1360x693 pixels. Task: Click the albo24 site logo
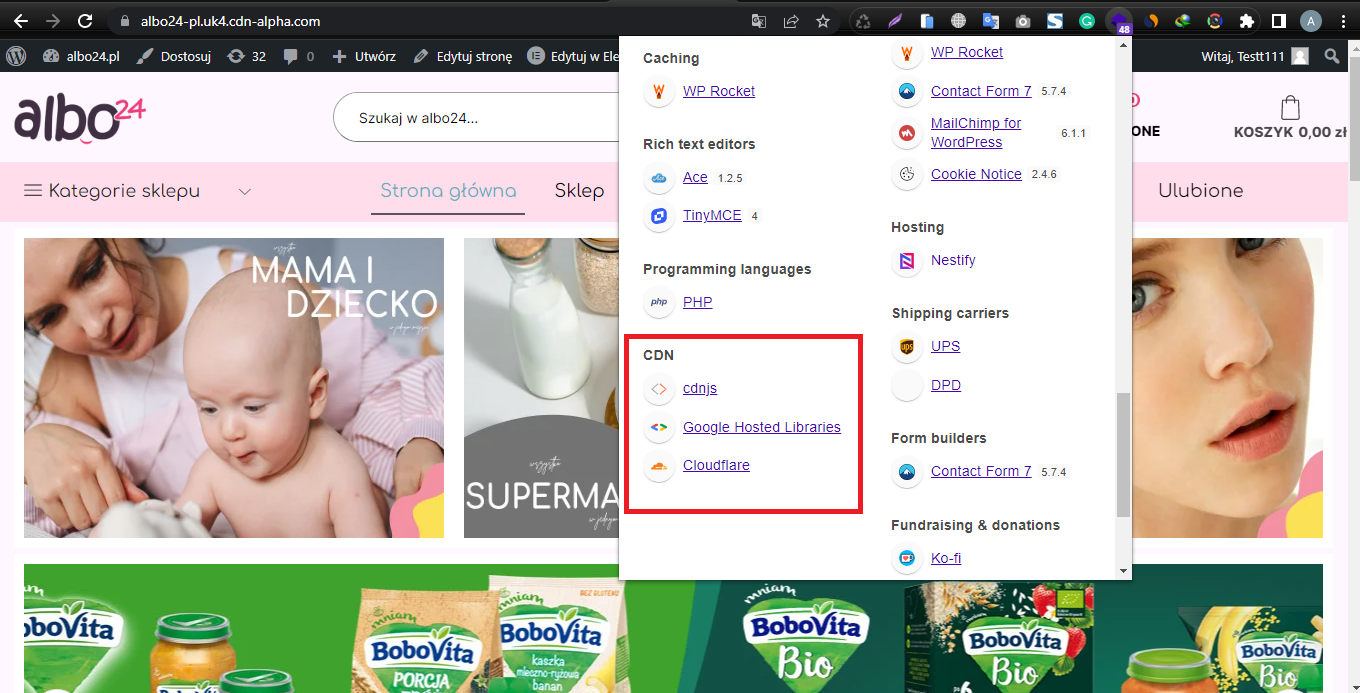click(80, 119)
